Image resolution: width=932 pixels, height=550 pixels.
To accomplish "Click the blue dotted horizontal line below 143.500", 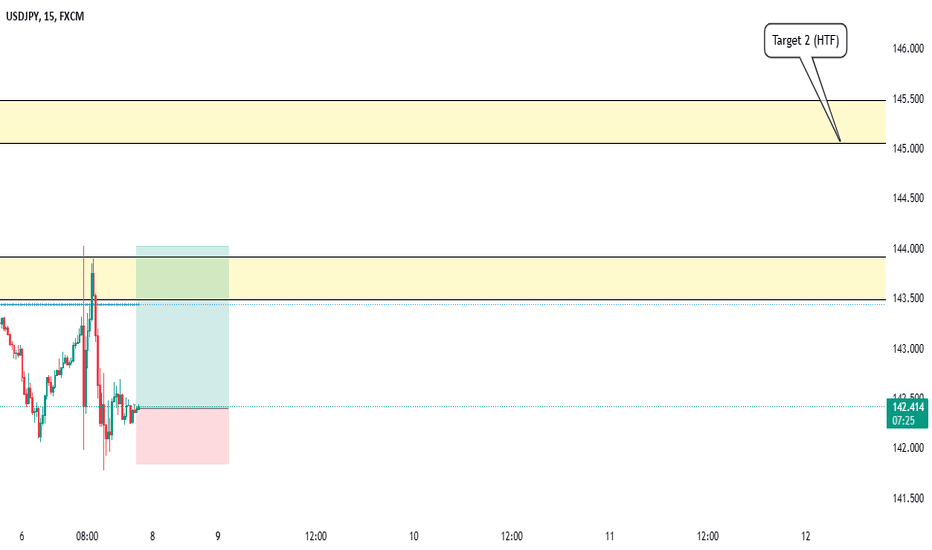I will pyautogui.click(x=443, y=304).
